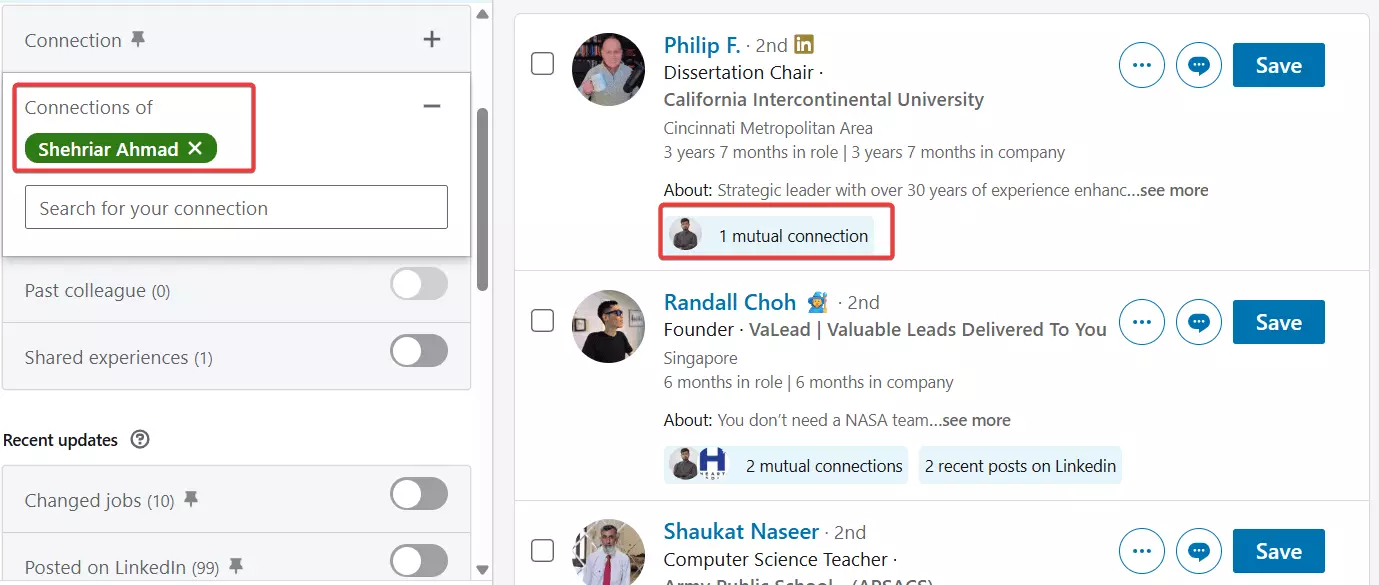This screenshot has width=1379, height=585.
Task: Save Philip F.'s profile
Action: [x=1278, y=64]
